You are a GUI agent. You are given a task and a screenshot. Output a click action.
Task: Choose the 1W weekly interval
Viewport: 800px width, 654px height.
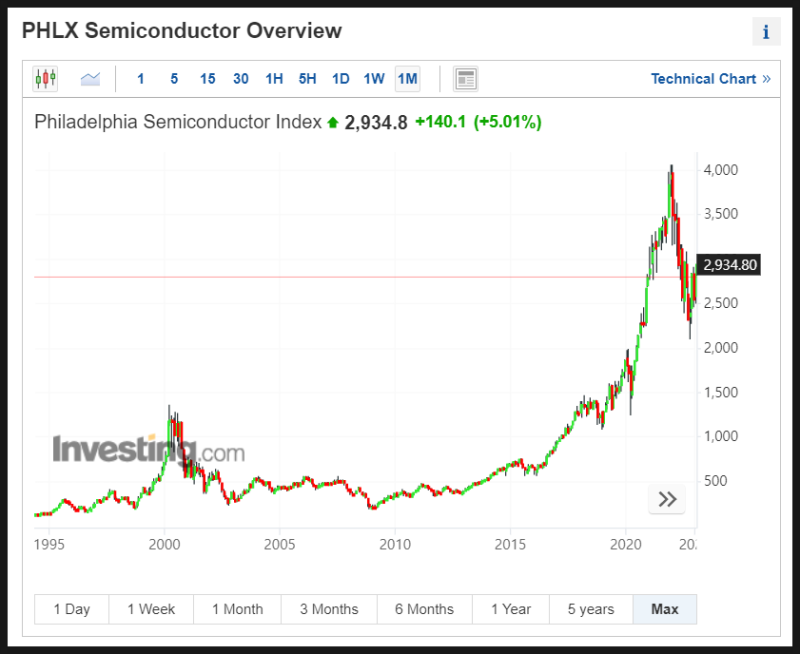click(x=374, y=79)
